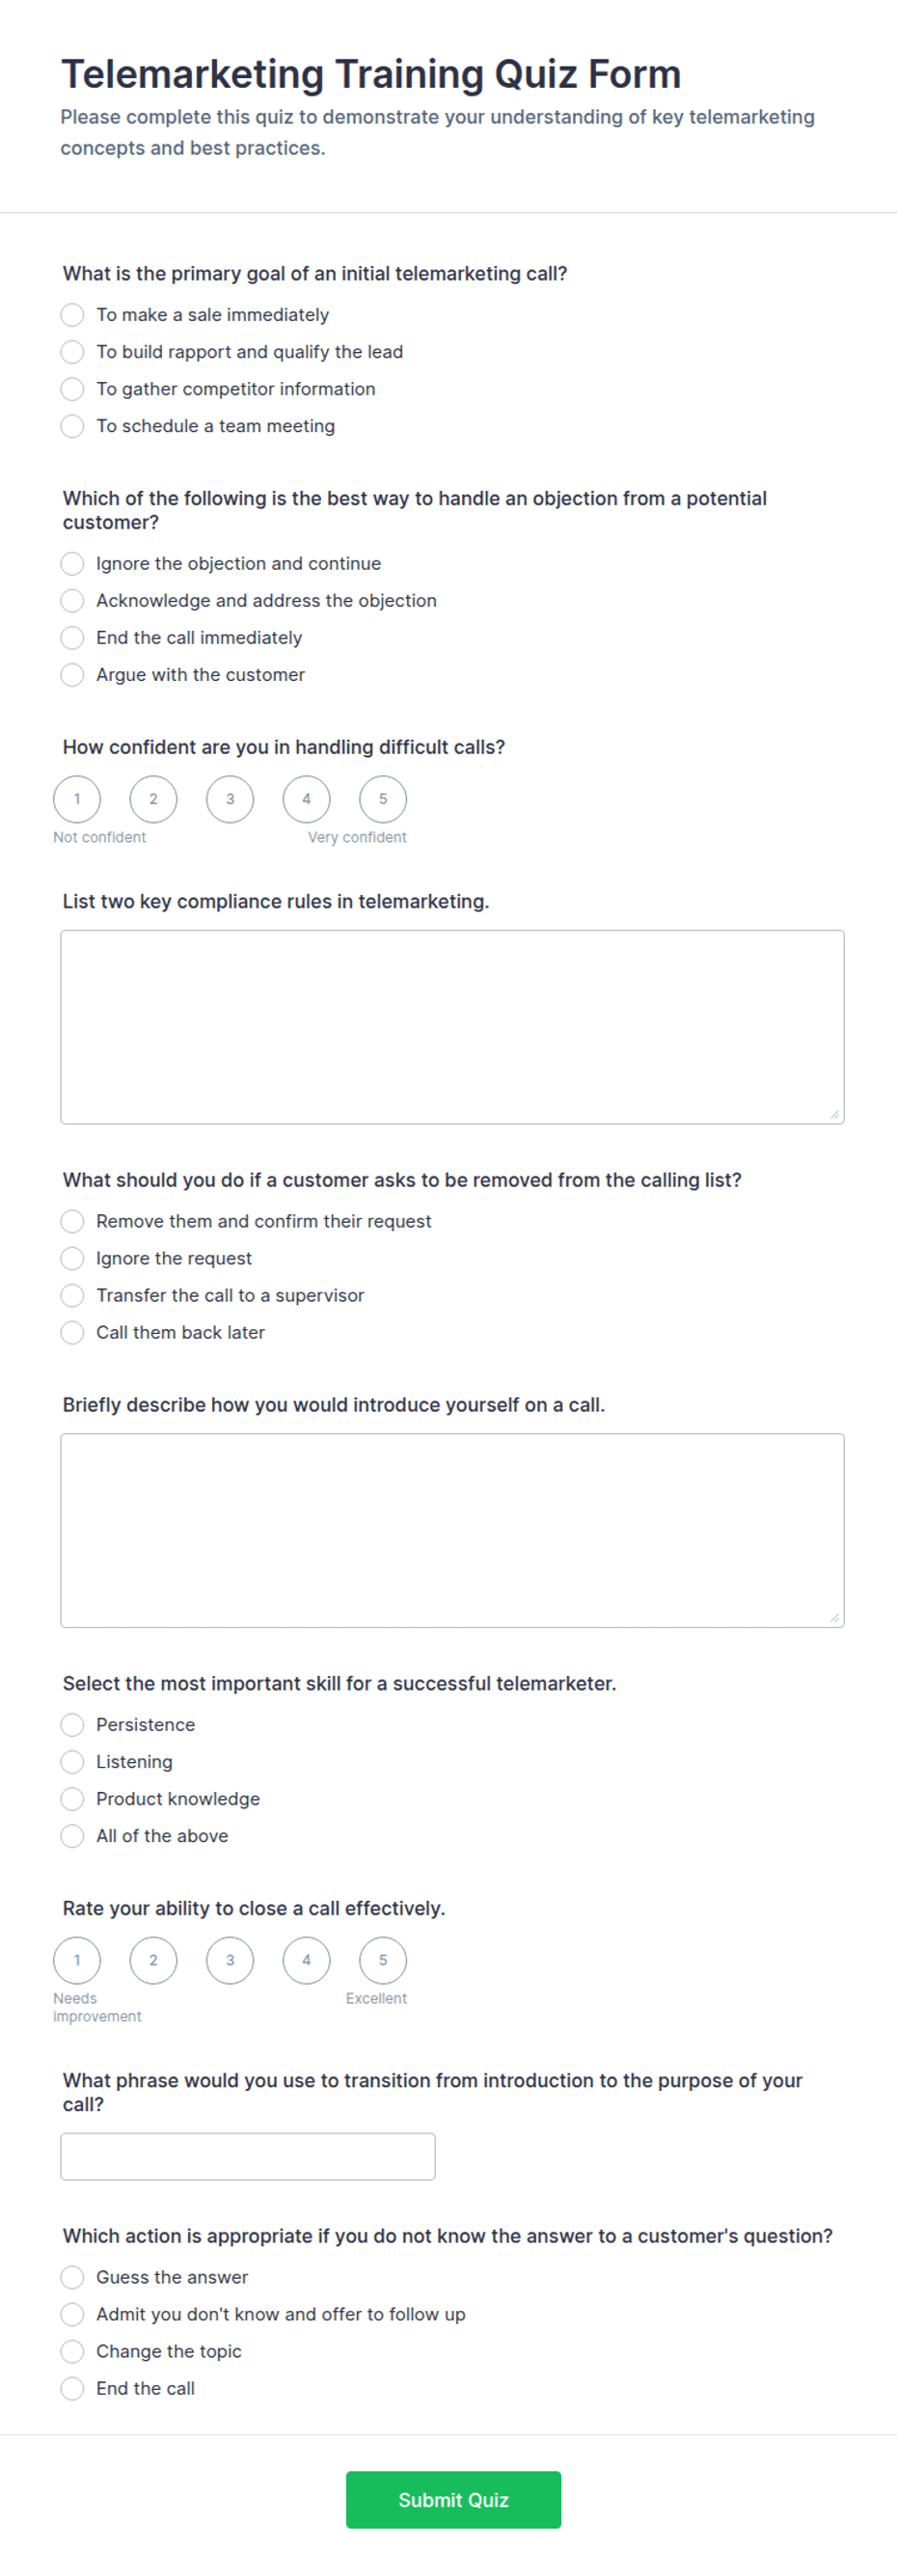Click into the introduce yourself text area
Viewport: 897px width, 2576px height.
coord(452,1530)
